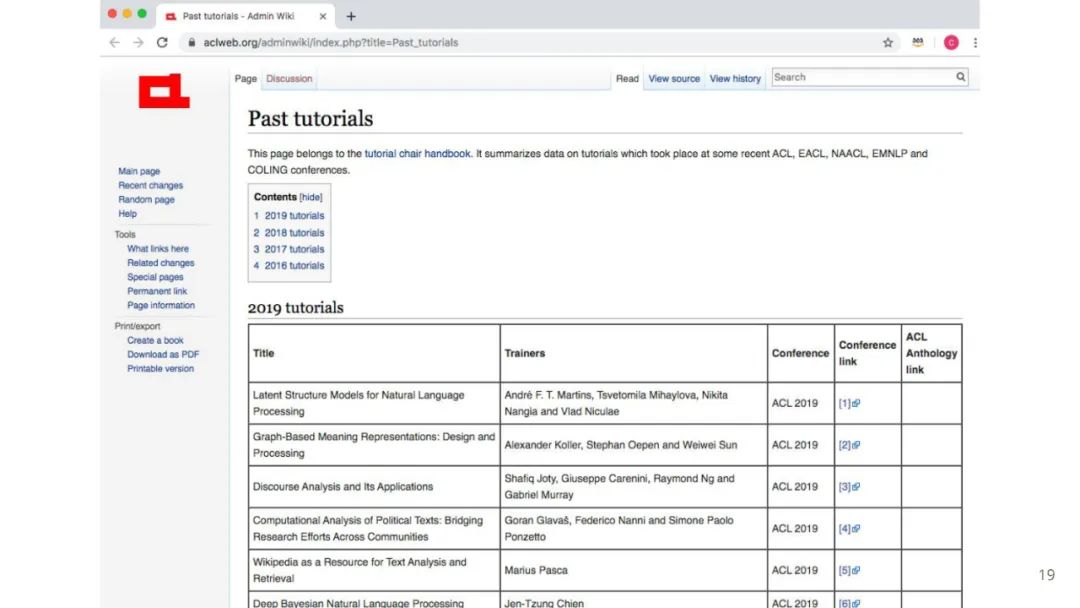Click the red ACL wiki logo

point(164,91)
